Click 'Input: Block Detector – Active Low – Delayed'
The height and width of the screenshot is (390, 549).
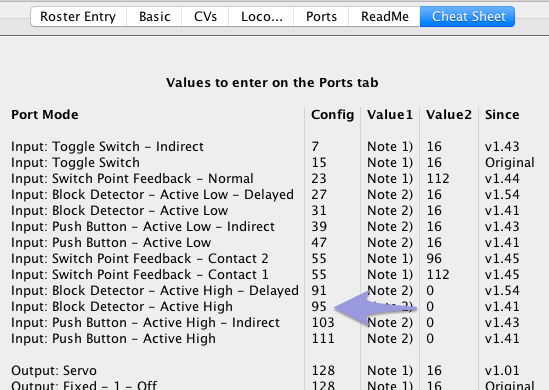pos(152,195)
